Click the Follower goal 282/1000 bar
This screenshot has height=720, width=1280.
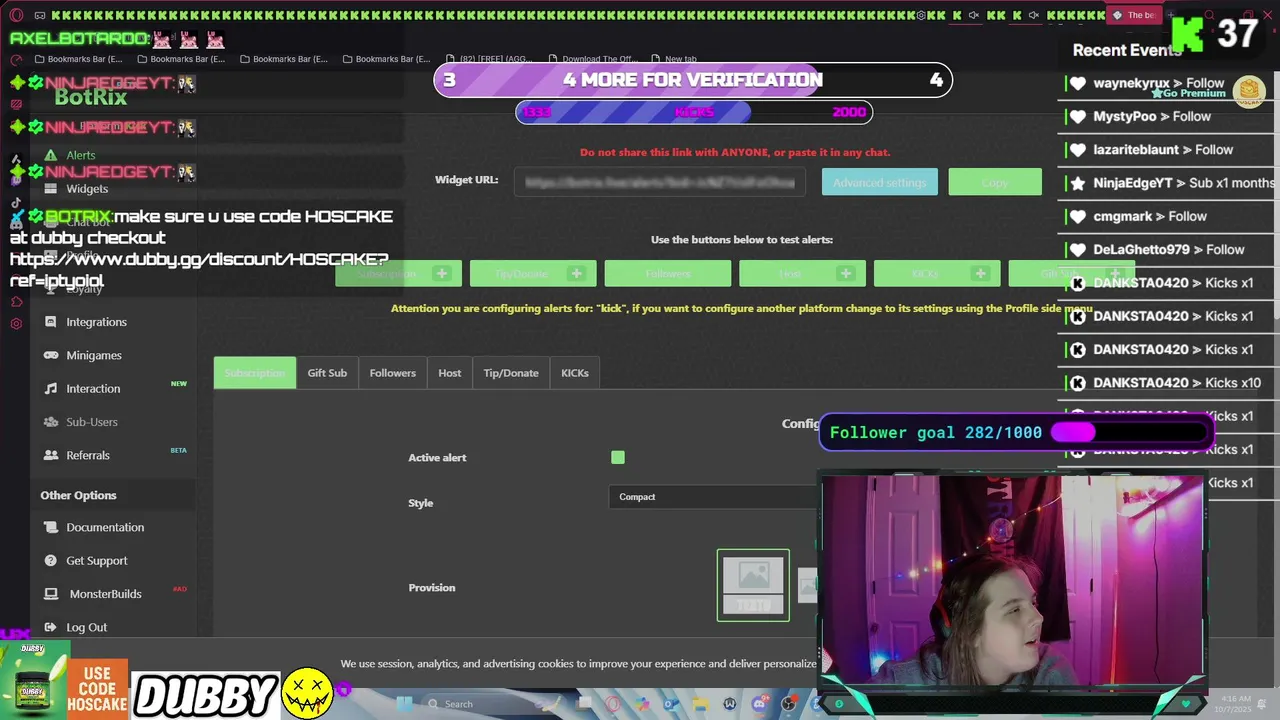pyautogui.click(x=1017, y=433)
